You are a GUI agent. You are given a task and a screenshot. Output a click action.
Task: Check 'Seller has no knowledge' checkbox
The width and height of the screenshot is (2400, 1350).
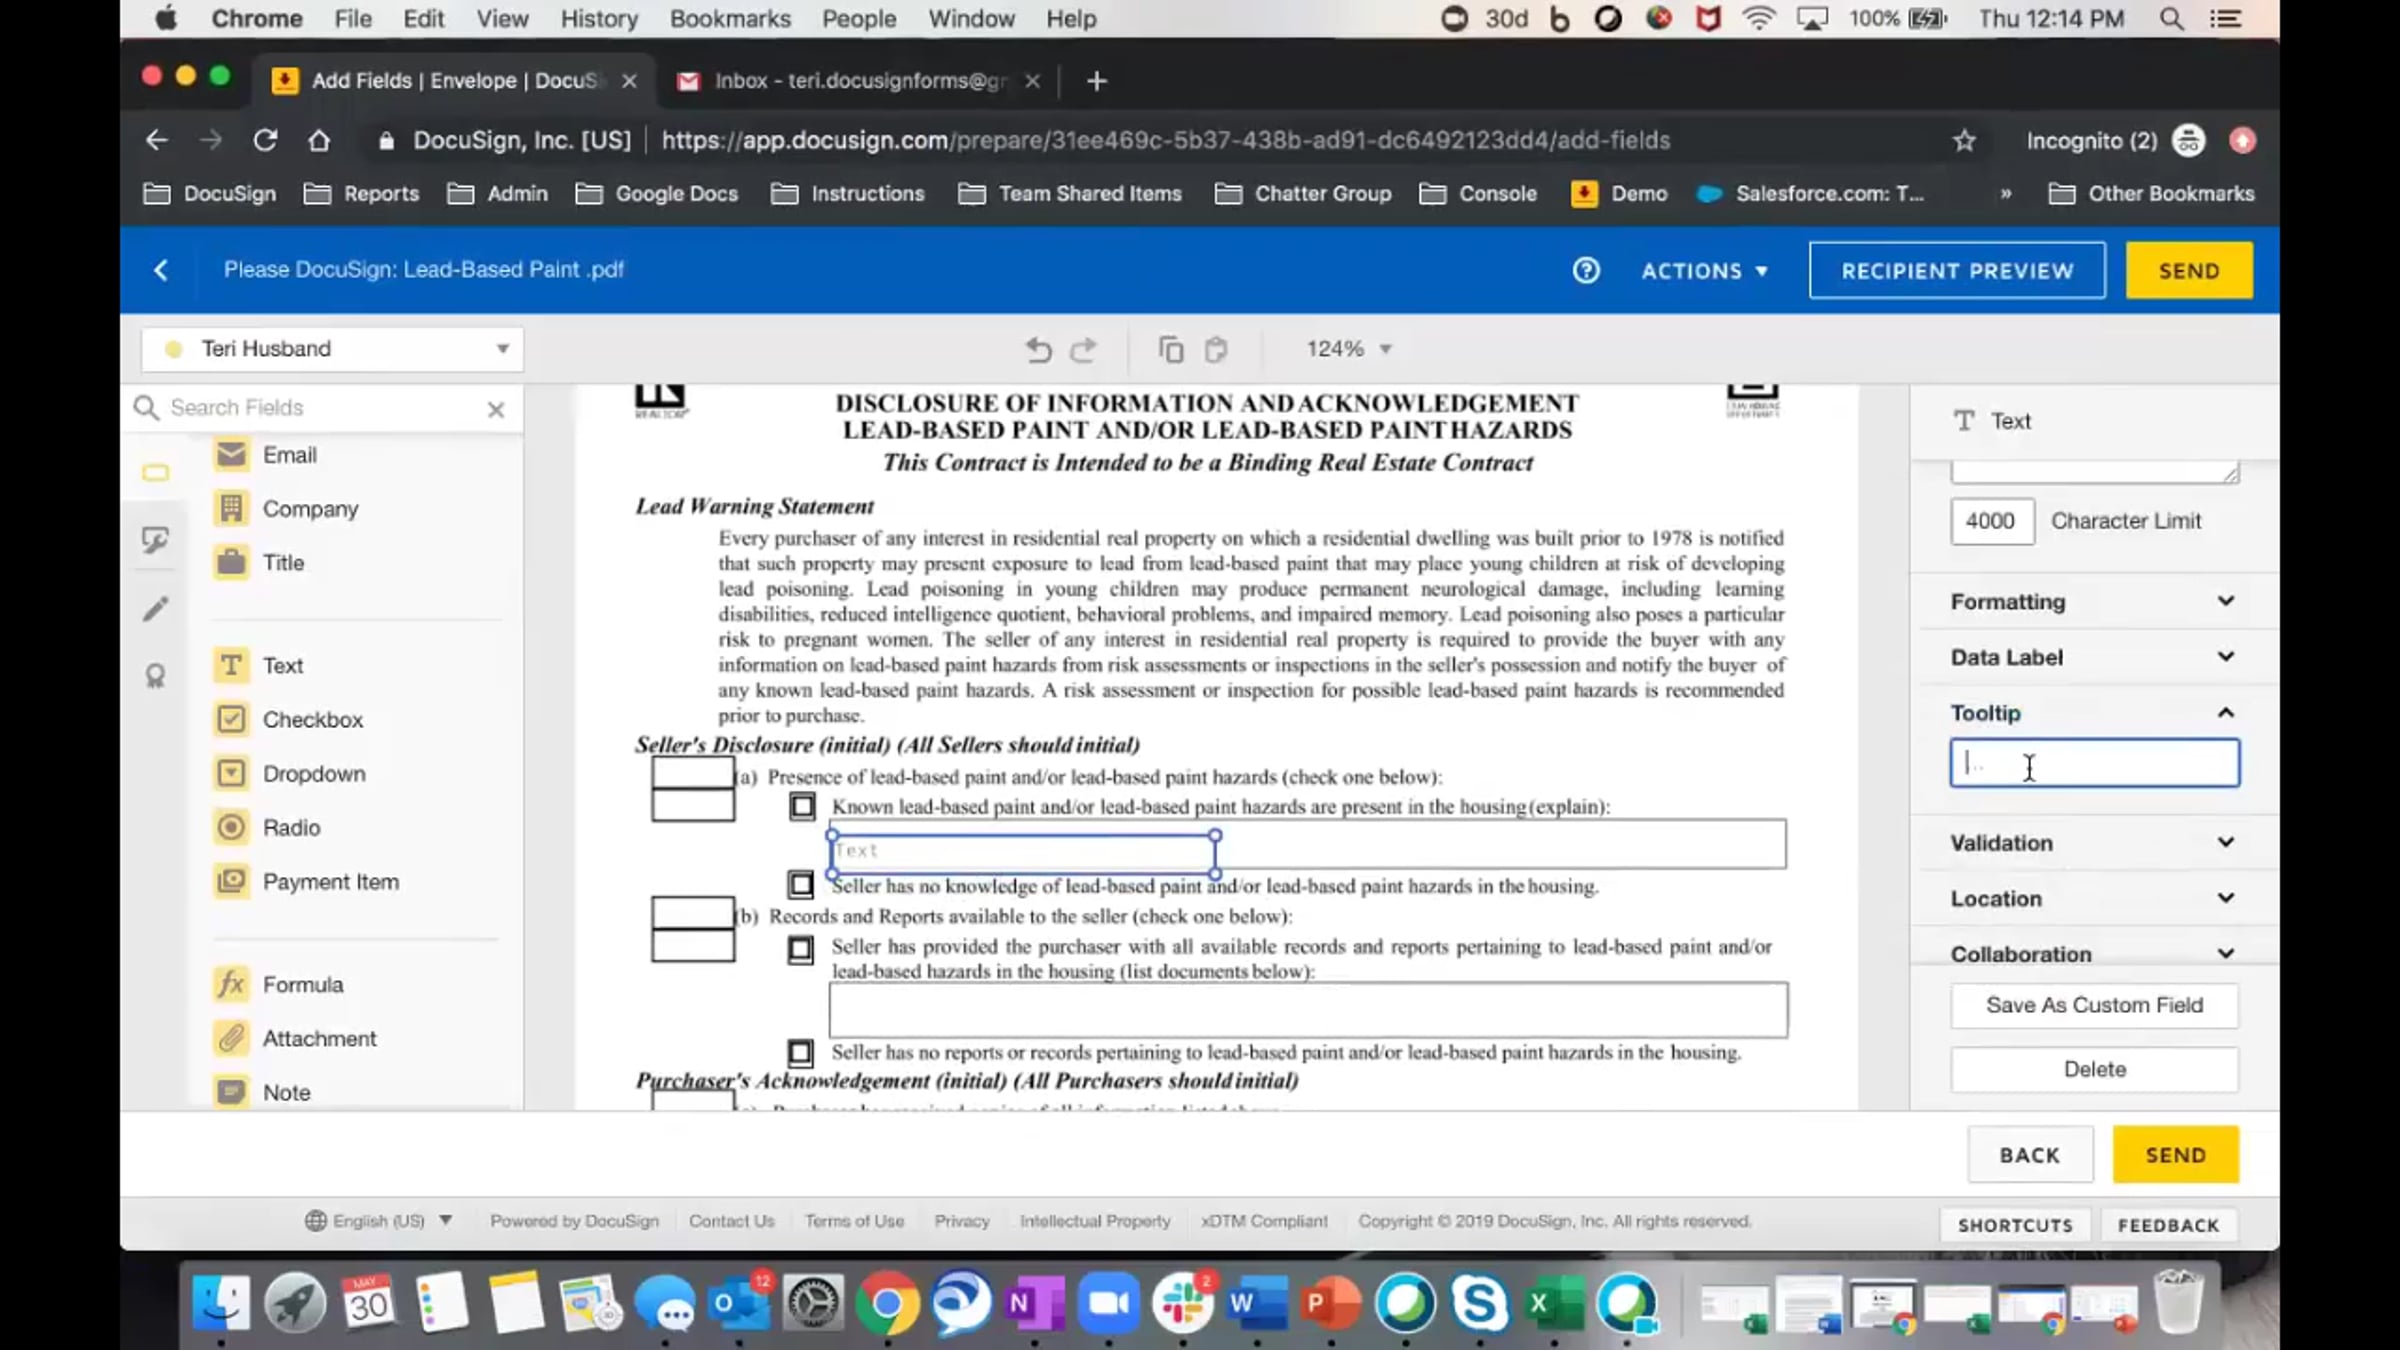[801, 885]
